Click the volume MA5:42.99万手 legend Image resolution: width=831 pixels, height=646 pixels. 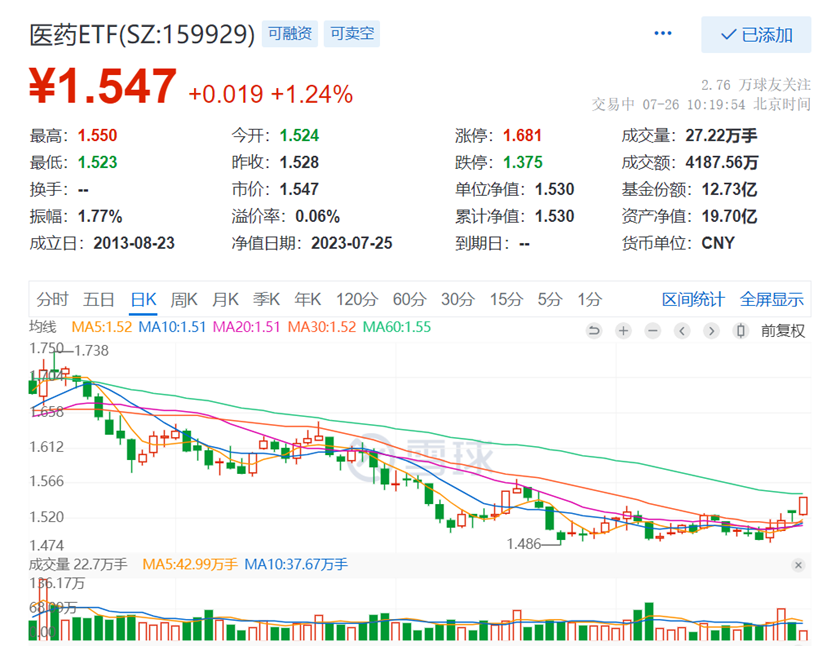pyautogui.click(x=190, y=564)
